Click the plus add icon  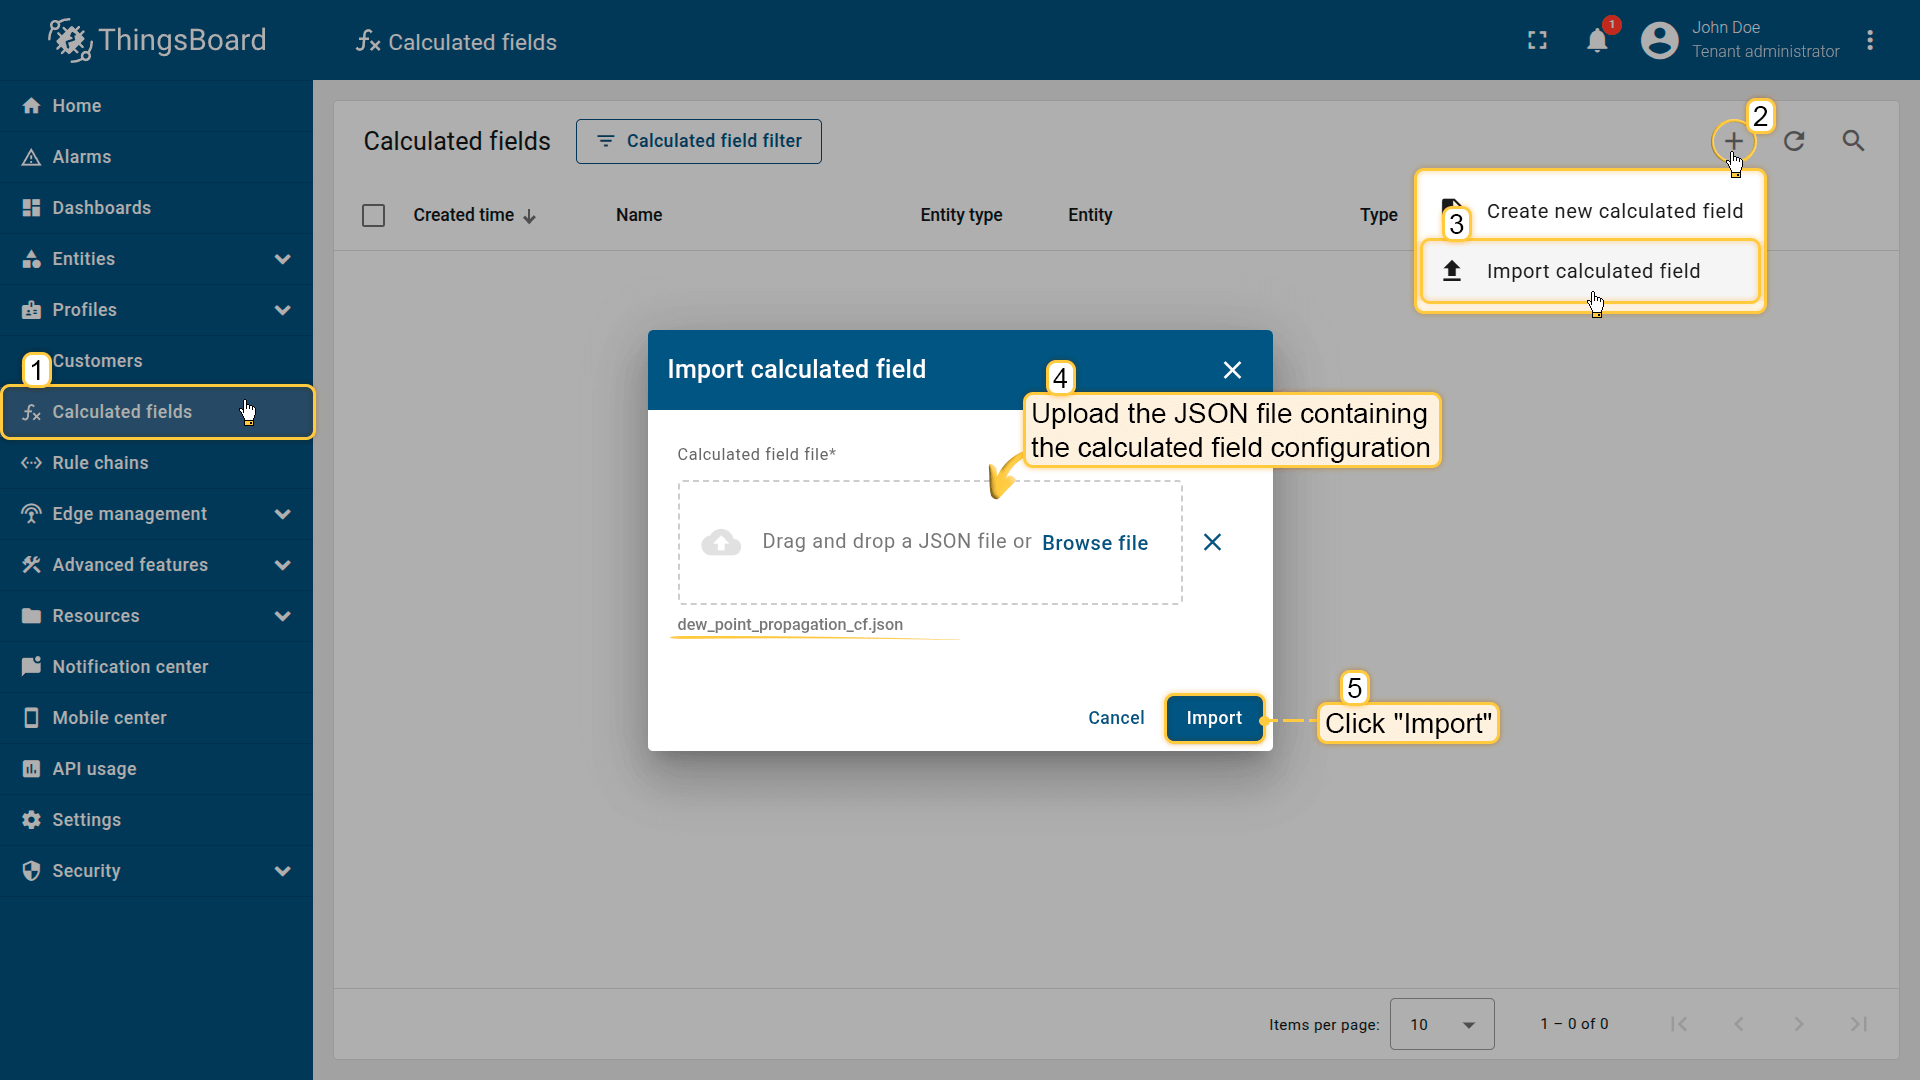point(1733,141)
